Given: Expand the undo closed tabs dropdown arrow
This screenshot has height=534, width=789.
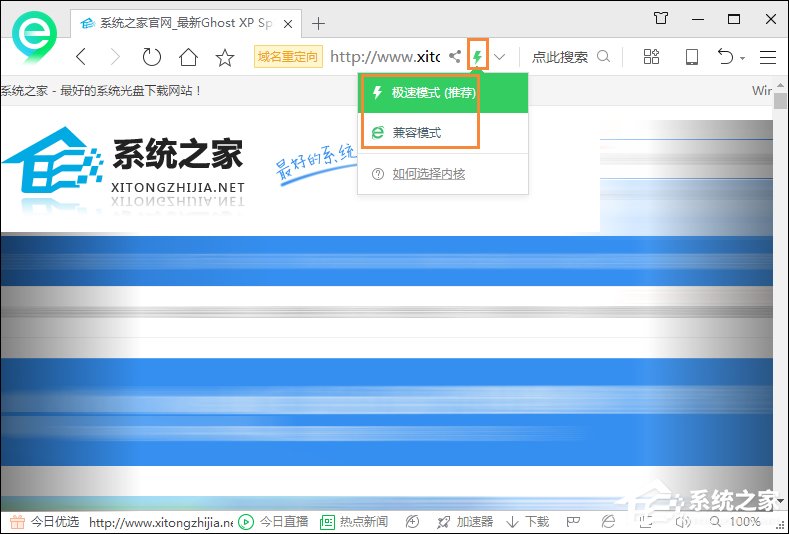Looking at the screenshot, I should tap(743, 59).
